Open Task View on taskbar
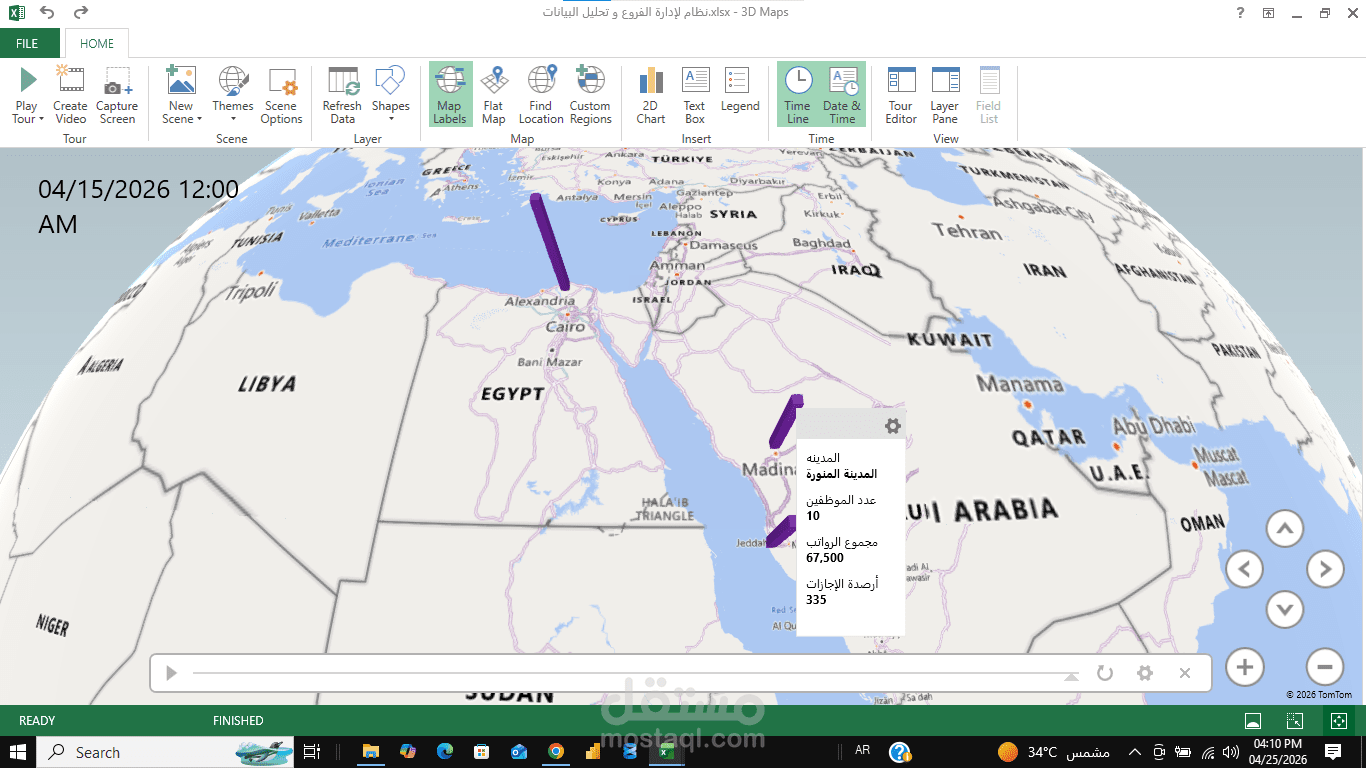1366x768 pixels. click(x=312, y=752)
